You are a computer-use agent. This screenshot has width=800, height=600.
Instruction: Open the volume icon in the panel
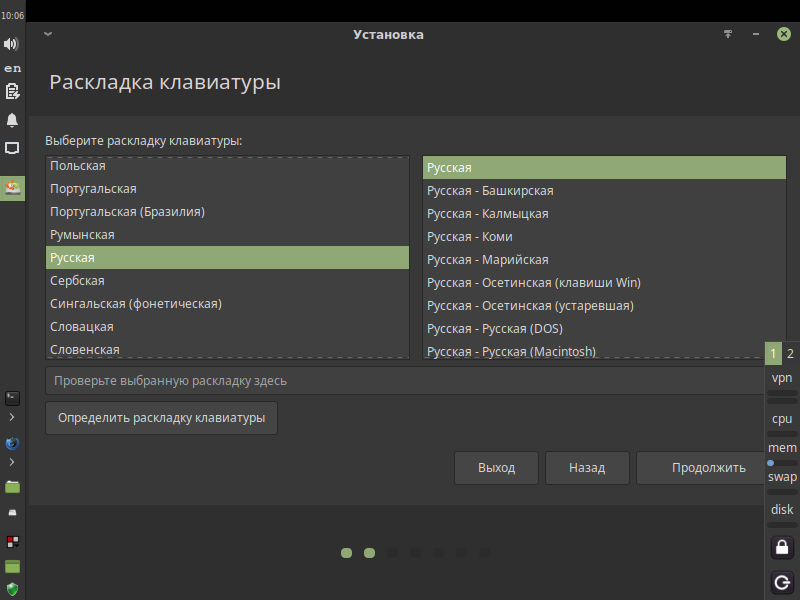tap(11, 44)
